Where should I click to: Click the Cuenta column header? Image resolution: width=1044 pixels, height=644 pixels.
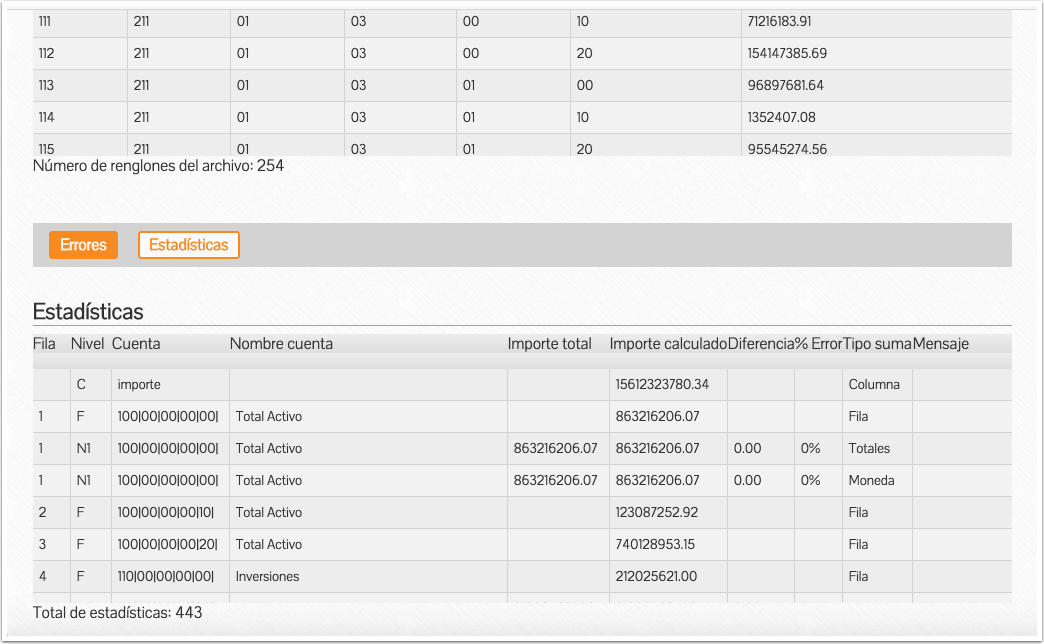[136, 344]
